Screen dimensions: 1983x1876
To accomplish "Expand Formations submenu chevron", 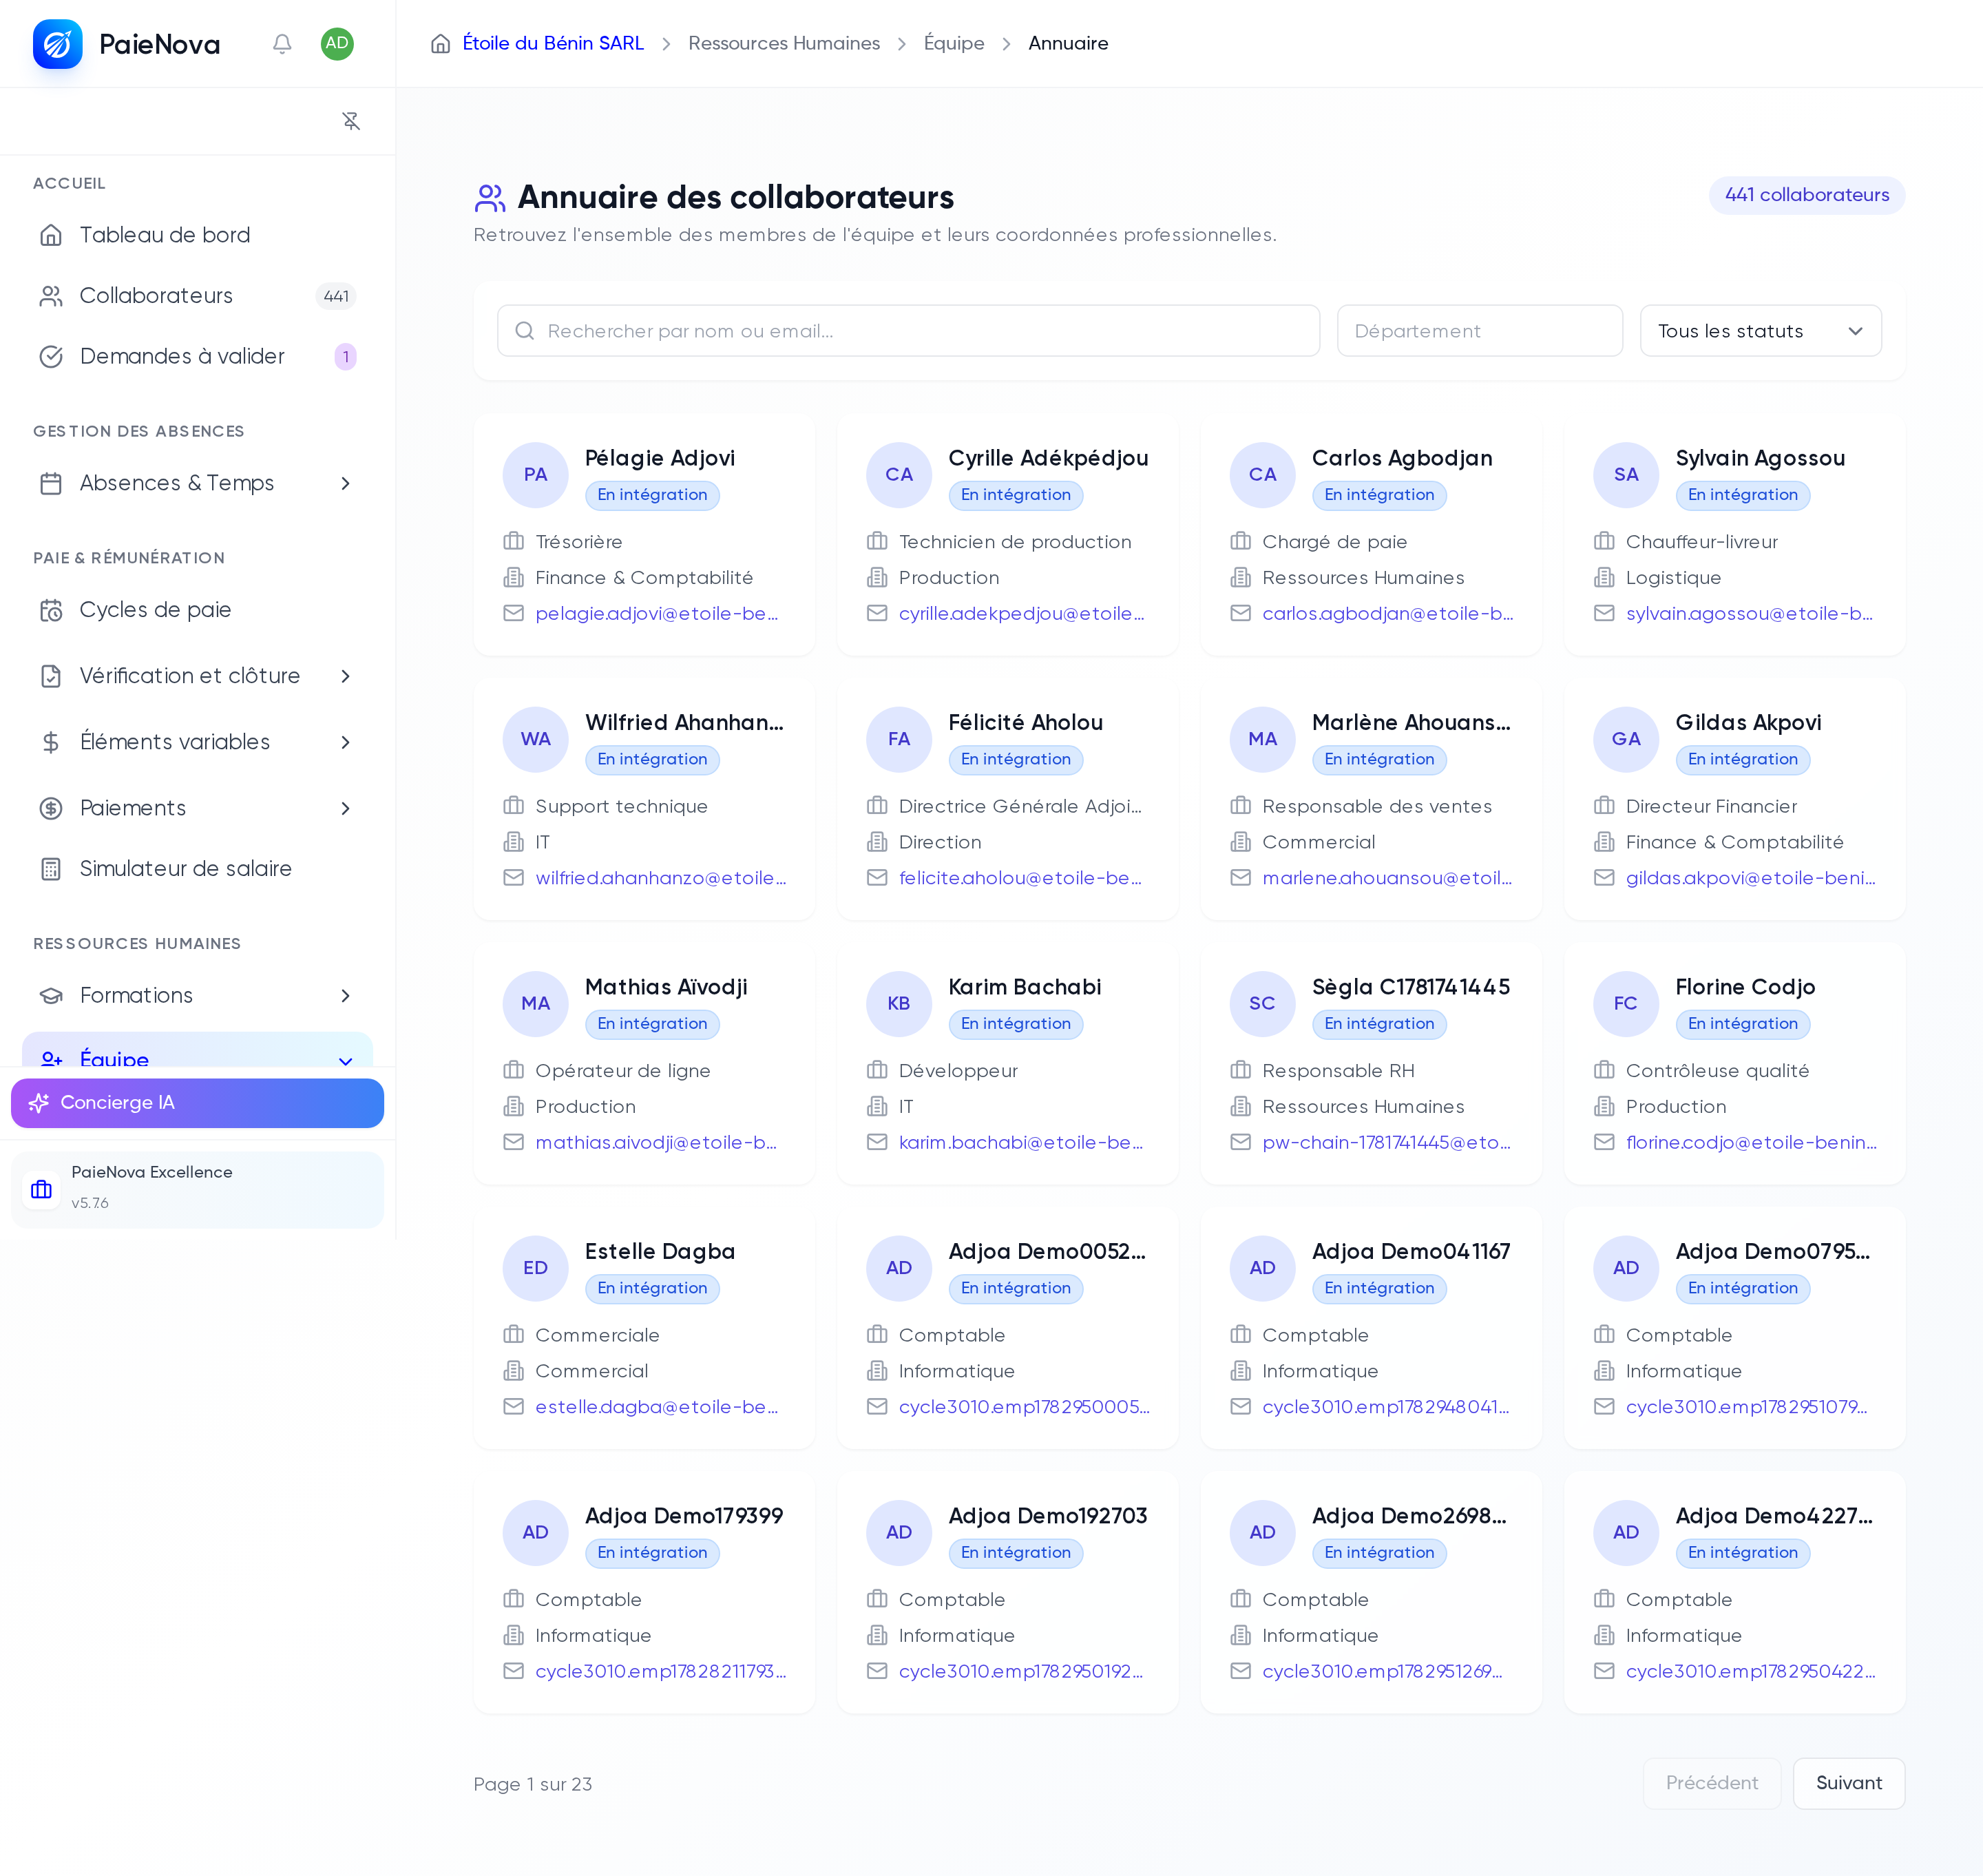I will [345, 996].
